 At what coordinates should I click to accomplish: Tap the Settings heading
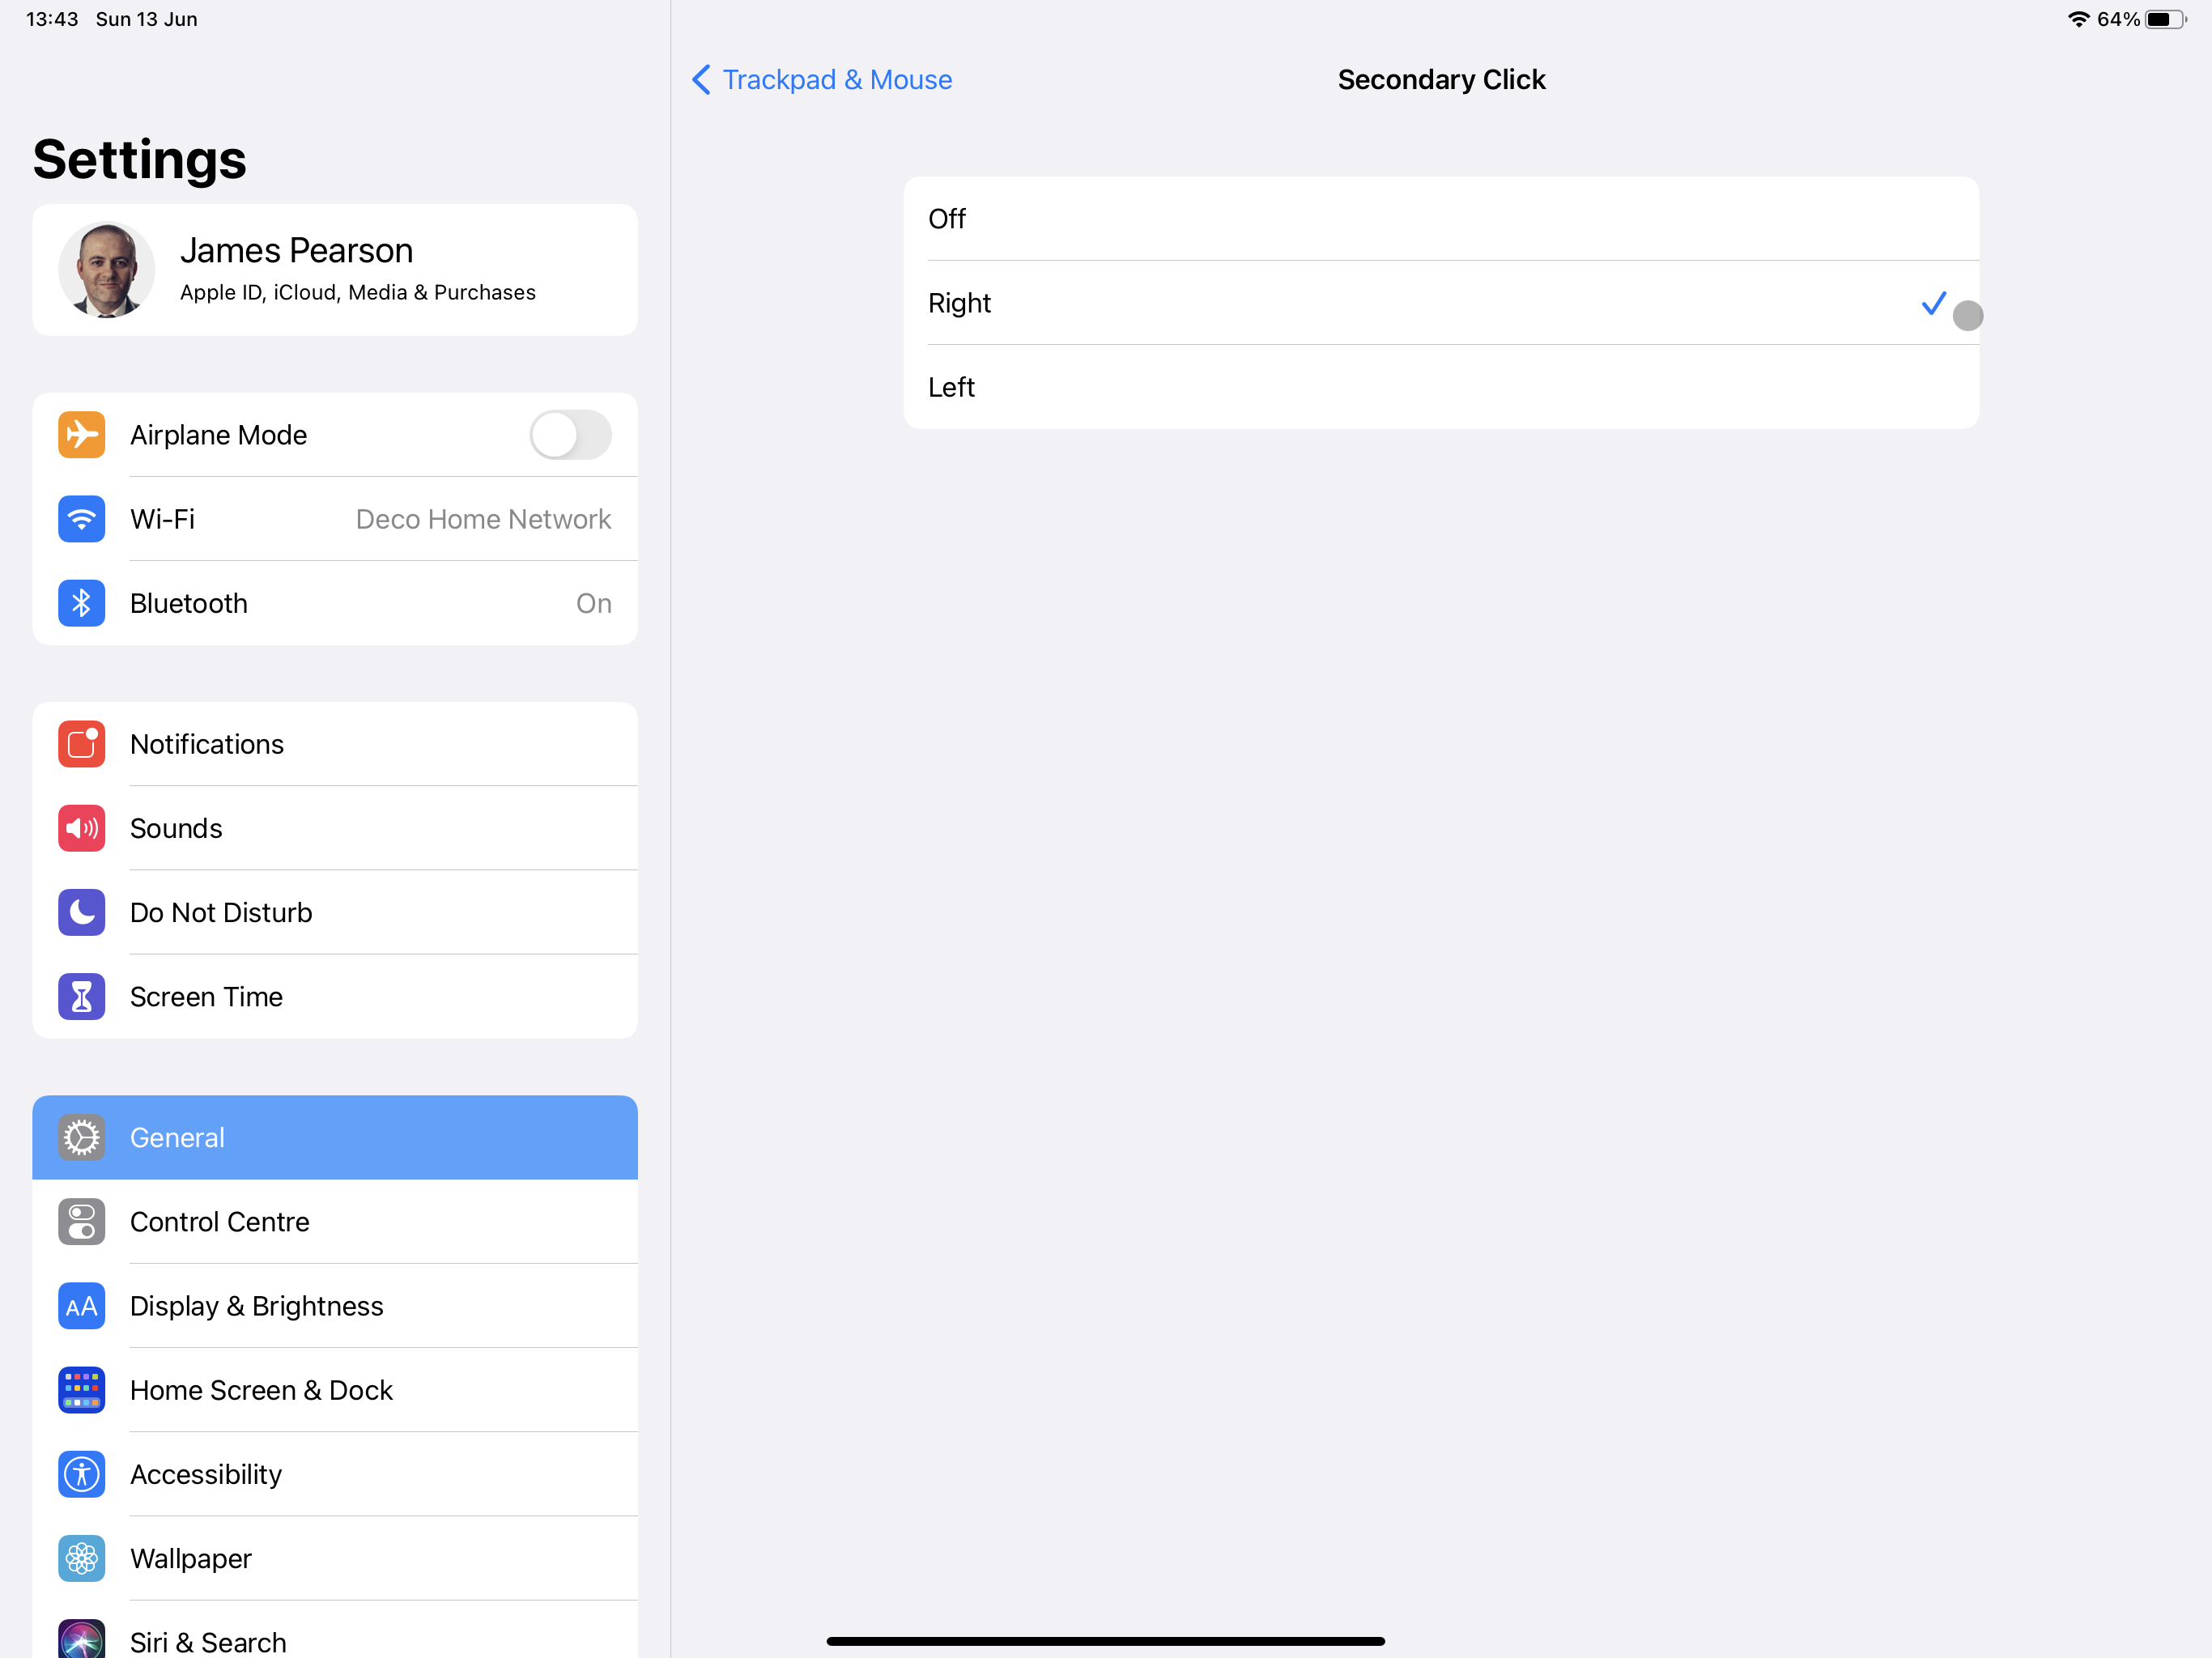point(140,160)
